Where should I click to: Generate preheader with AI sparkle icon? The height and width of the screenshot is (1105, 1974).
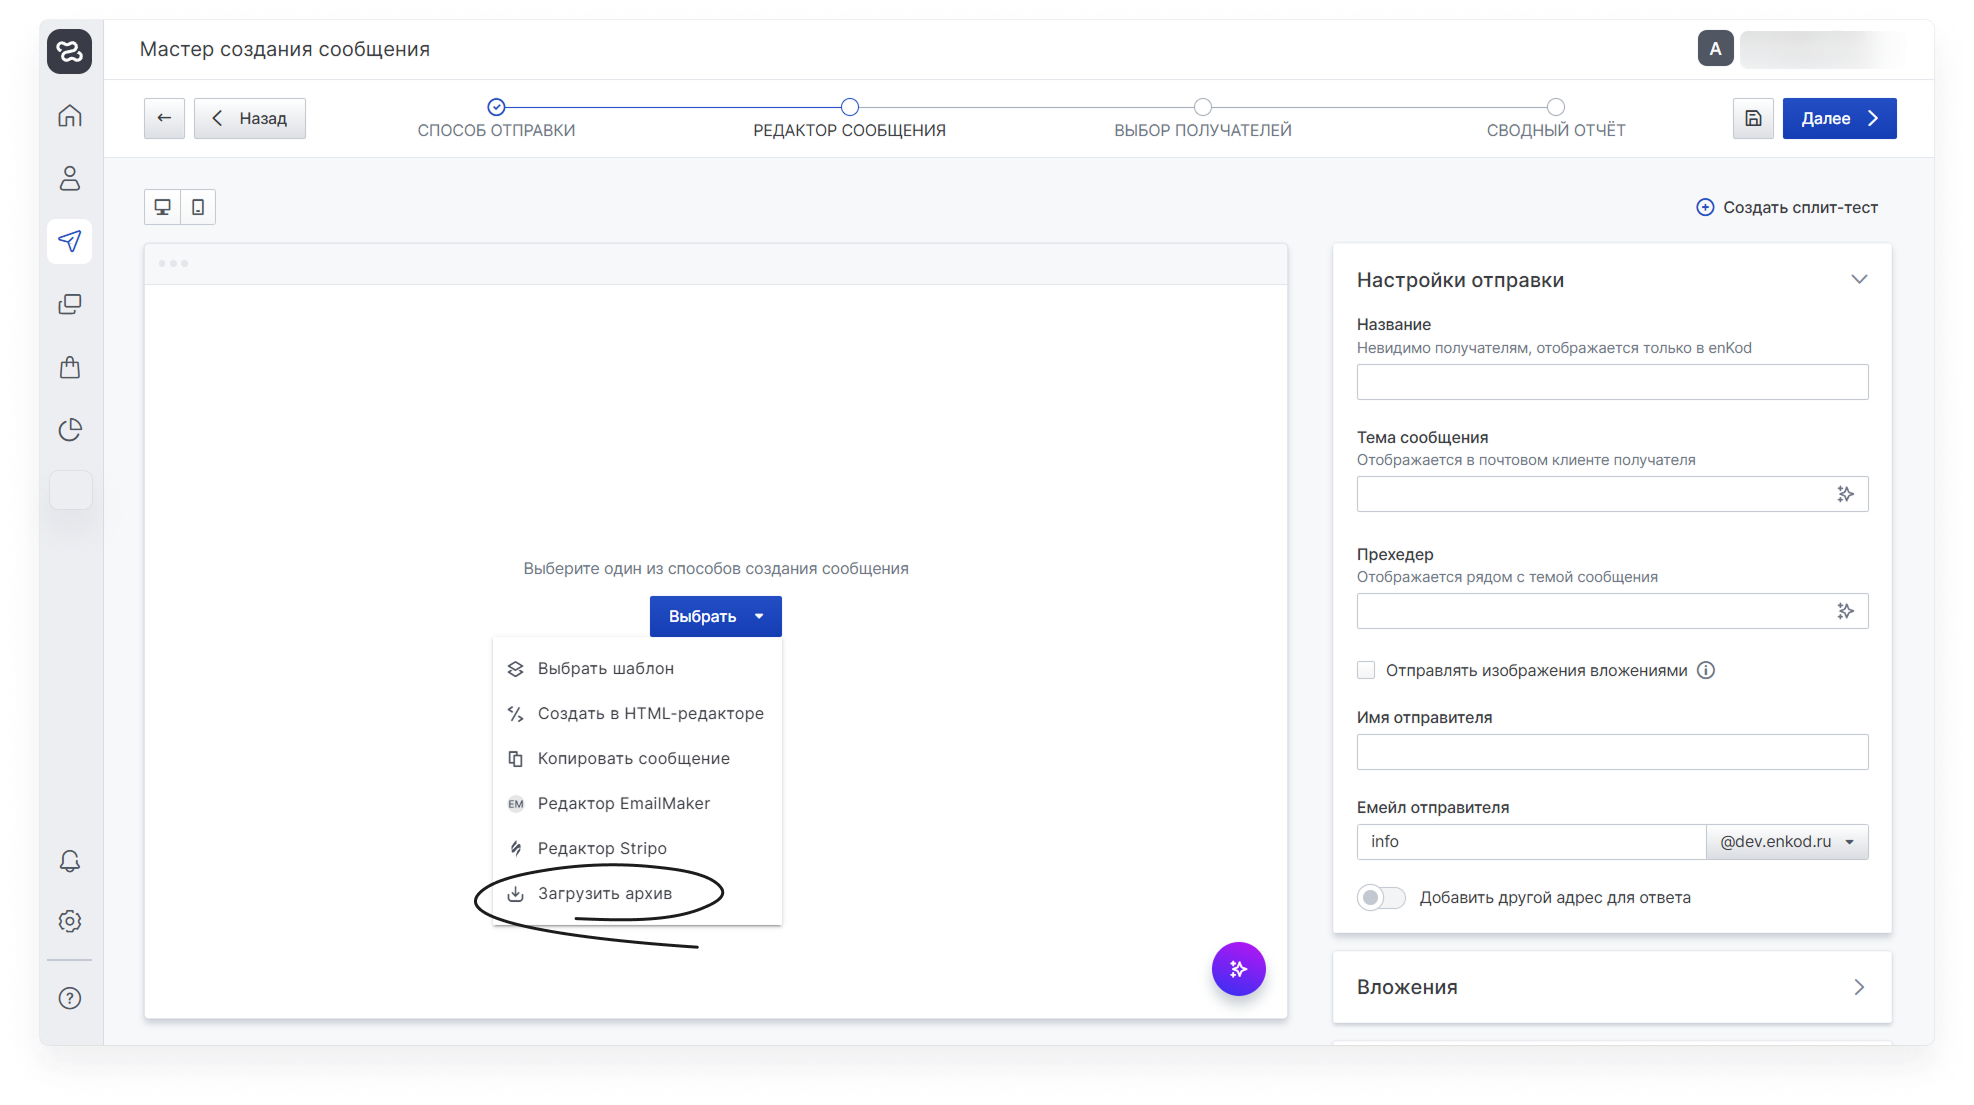[1845, 611]
